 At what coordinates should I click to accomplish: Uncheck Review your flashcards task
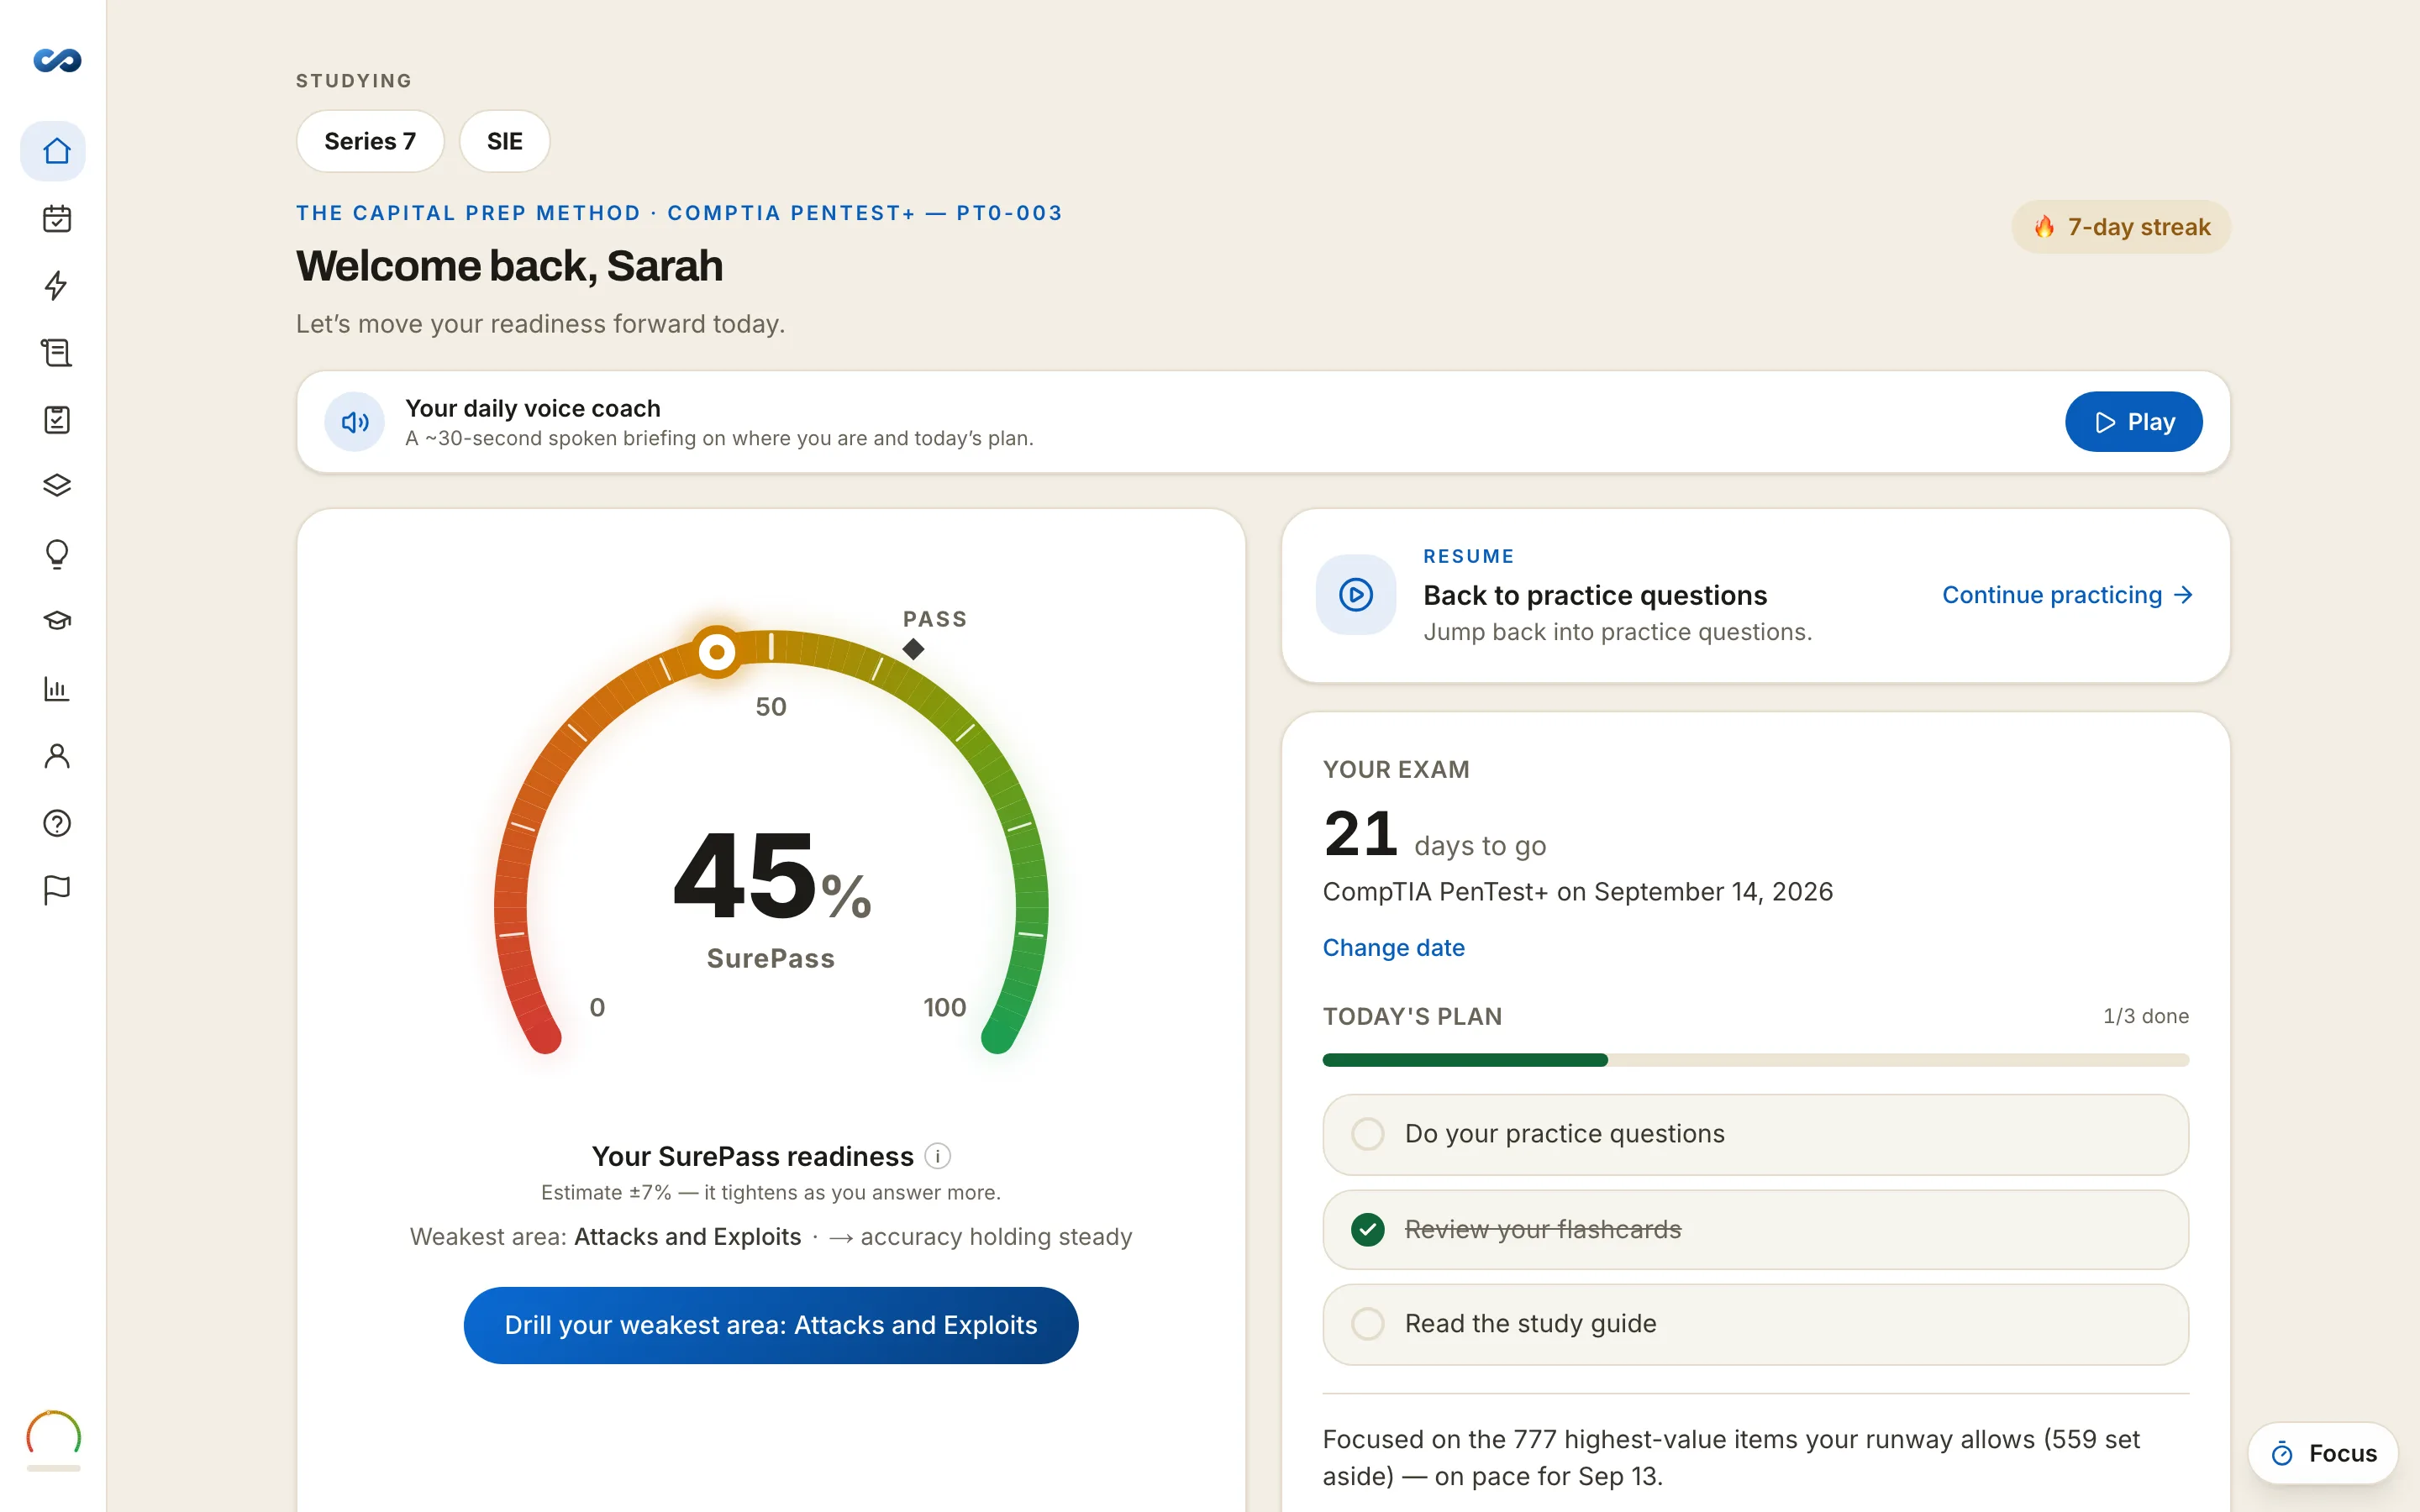click(1367, 1229)
